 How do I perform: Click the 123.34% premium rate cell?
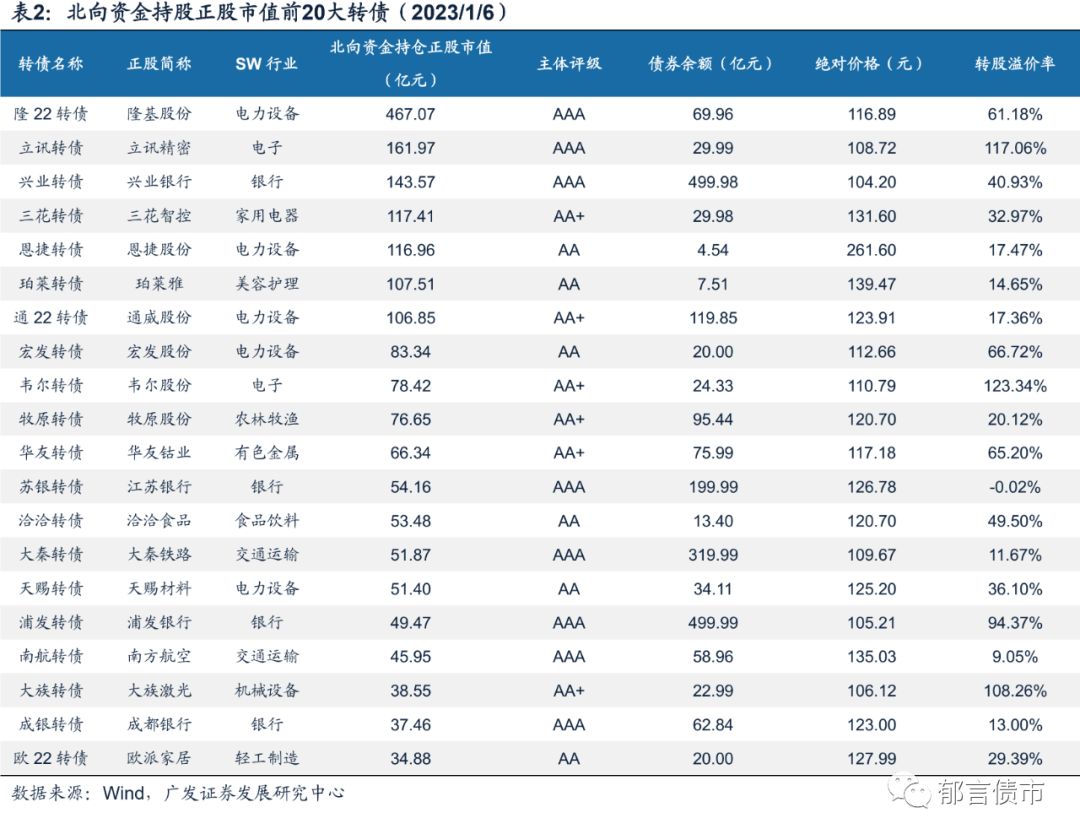[x=1015, y=386]
